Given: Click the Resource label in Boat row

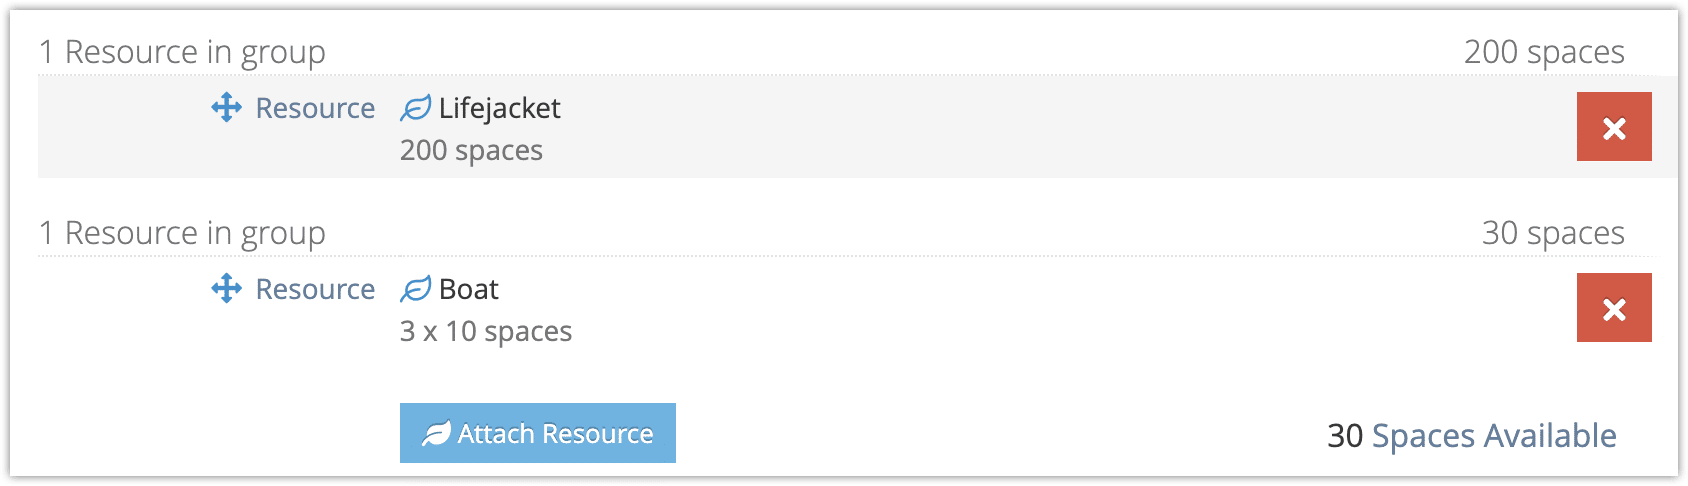Looking at the screenshot, I should [x=315, y=289].
